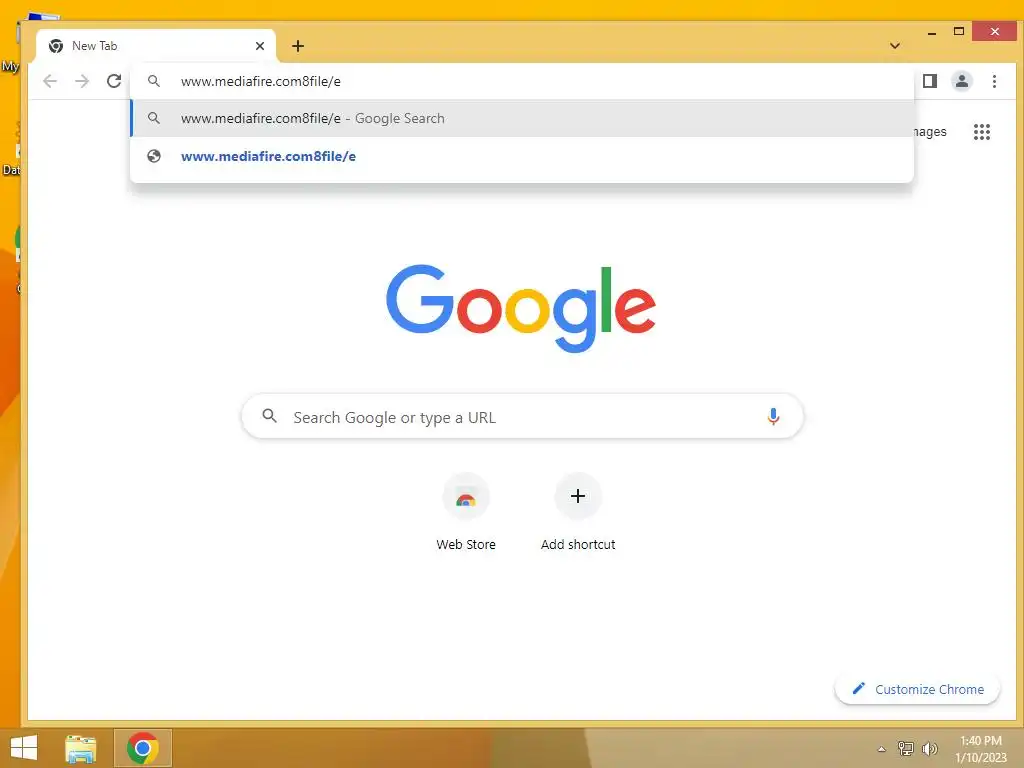
Task: Close the New Tab tab
Action: click(x=260, y=46)
